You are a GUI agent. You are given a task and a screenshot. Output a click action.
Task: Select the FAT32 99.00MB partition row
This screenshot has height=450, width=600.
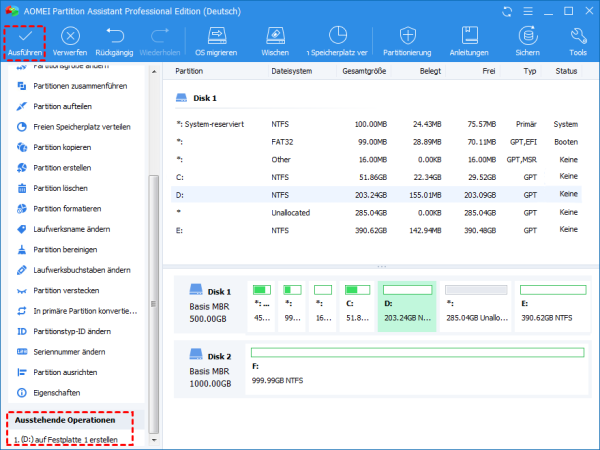pos(377,142)
